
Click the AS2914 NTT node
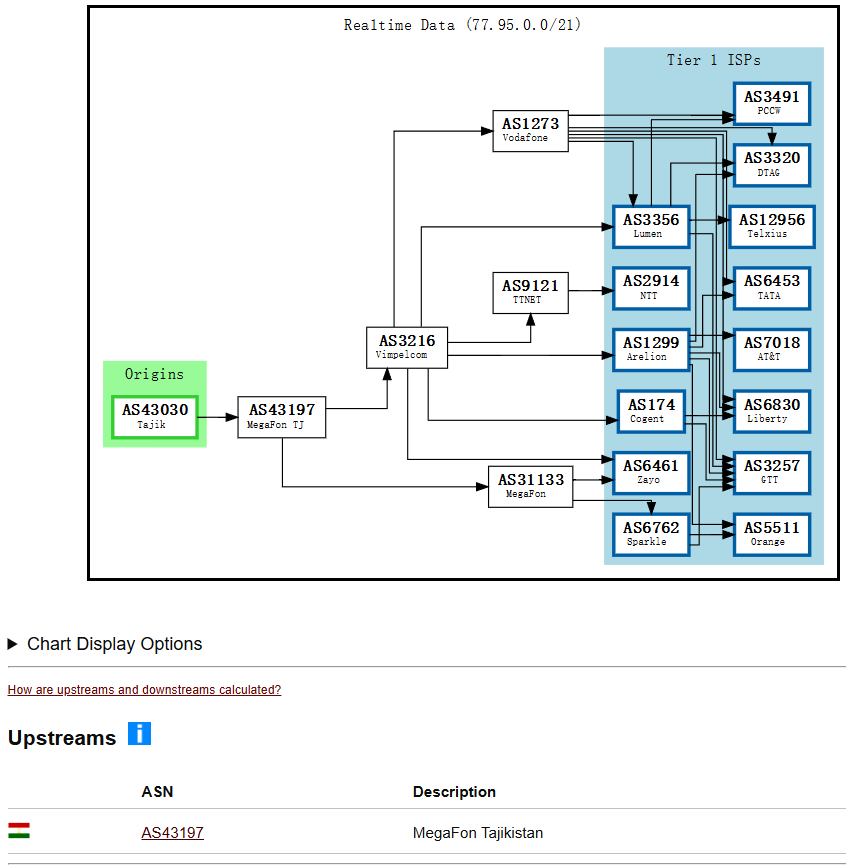click(651, 288)
